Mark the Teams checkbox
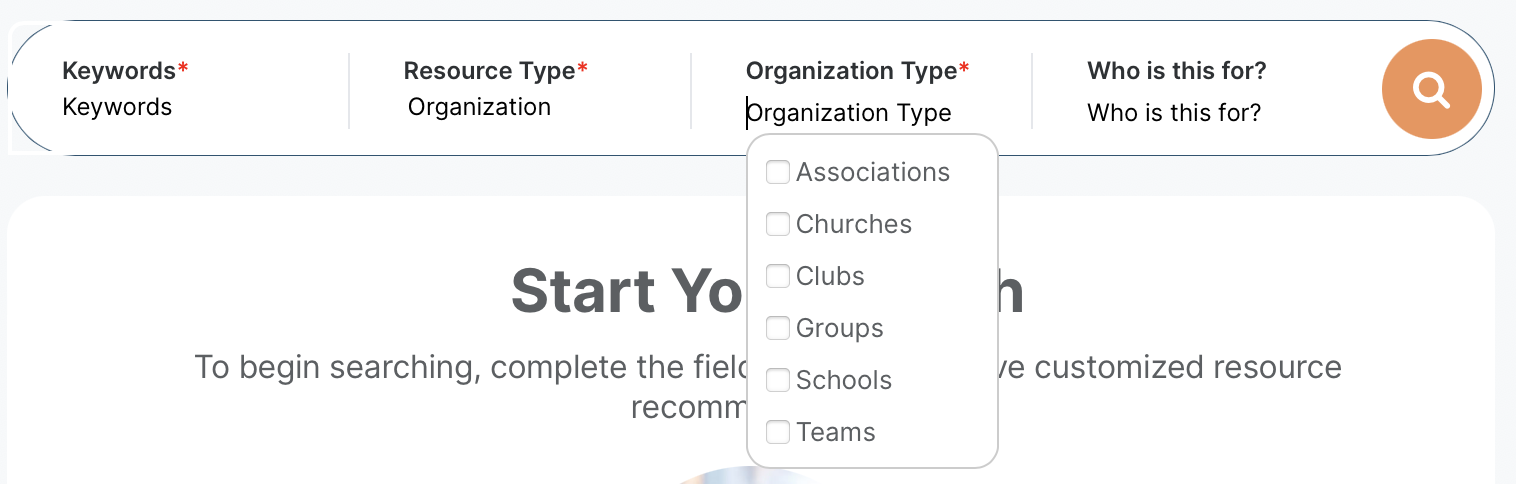Image resolution: width=1516 pixels, height=484 pixels. pyautogui.click(x=778, y=432)
